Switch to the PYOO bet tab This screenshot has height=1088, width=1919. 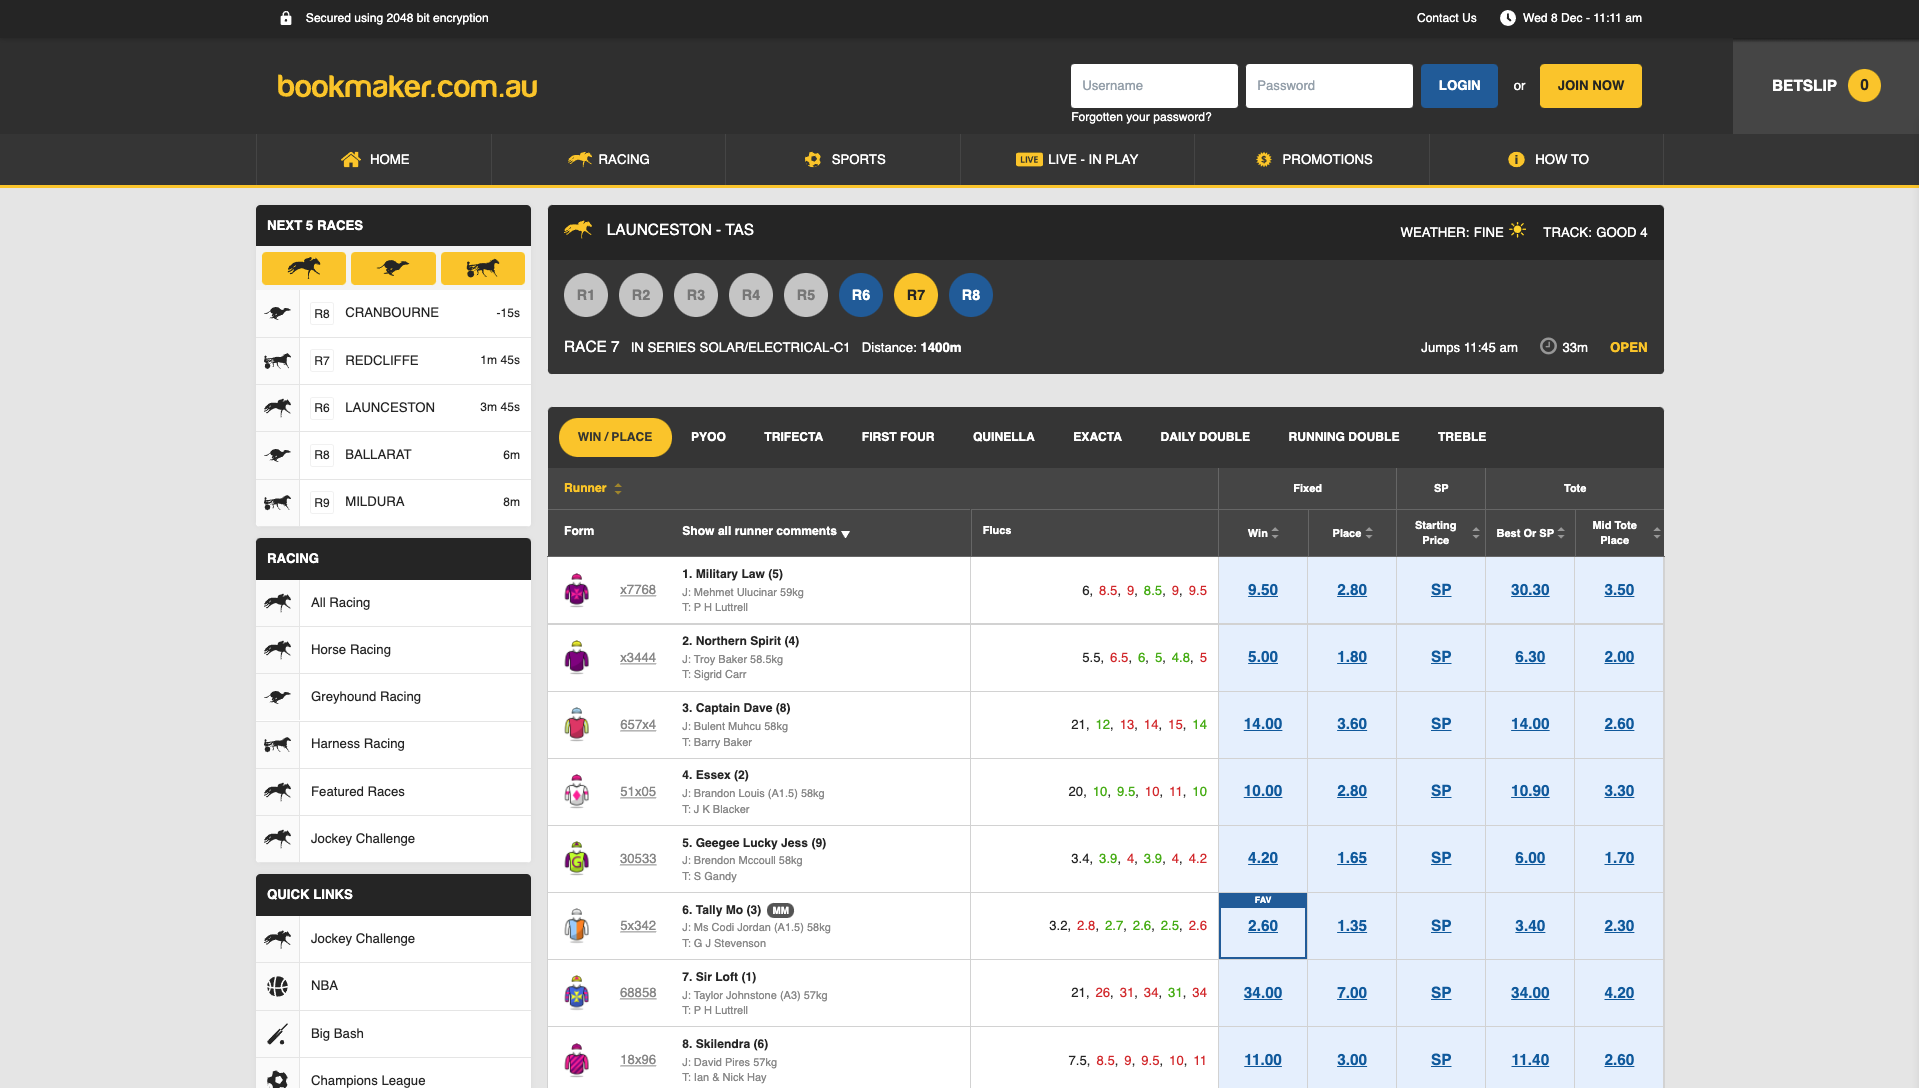point(708,437)
